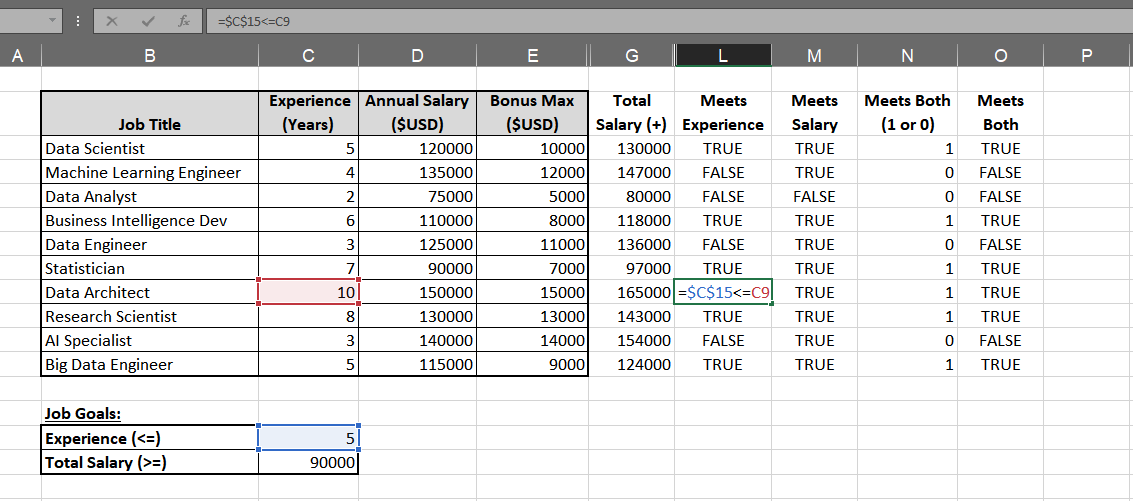
Task: Select the Data Engineer cell
Action: pyautogui.click(x=150, y=244)
